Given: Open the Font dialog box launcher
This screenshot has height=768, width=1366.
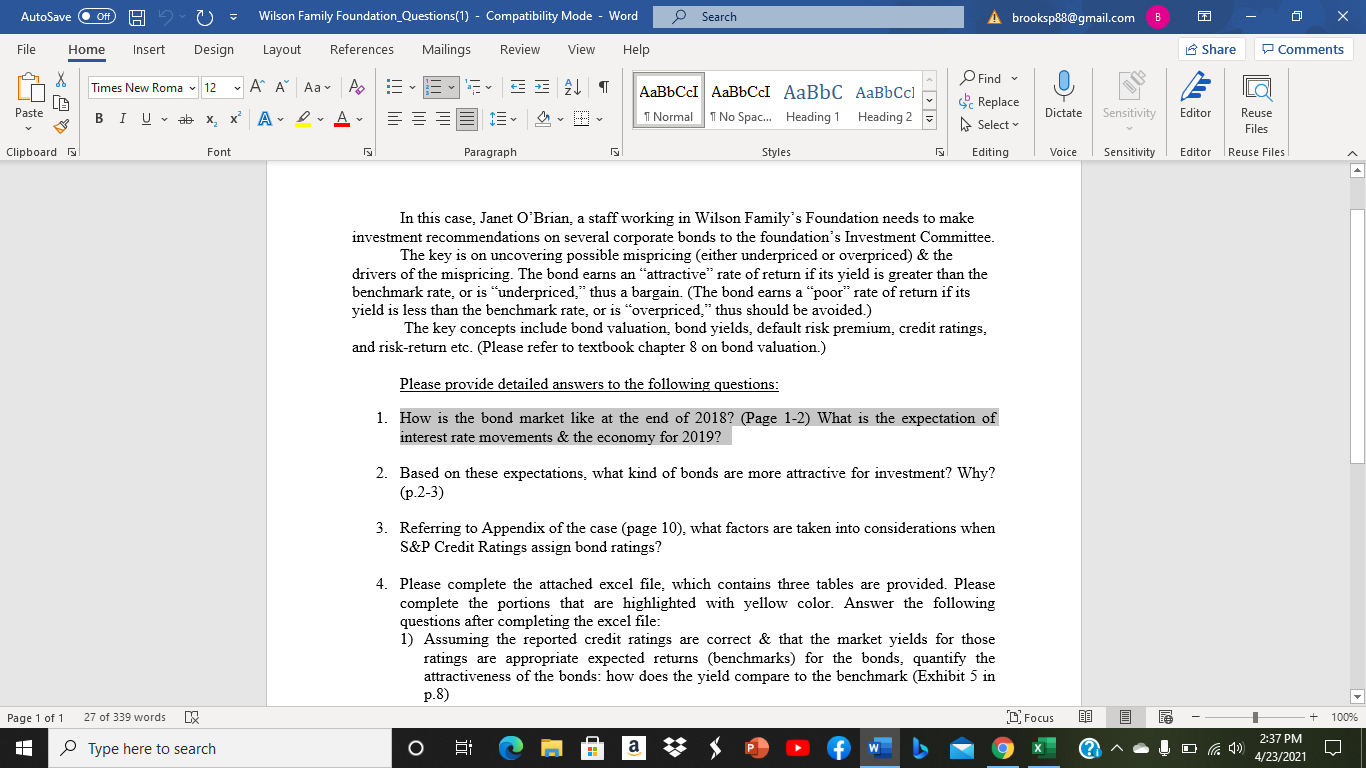Looking at the screenshot, I should tap(368, 152).
